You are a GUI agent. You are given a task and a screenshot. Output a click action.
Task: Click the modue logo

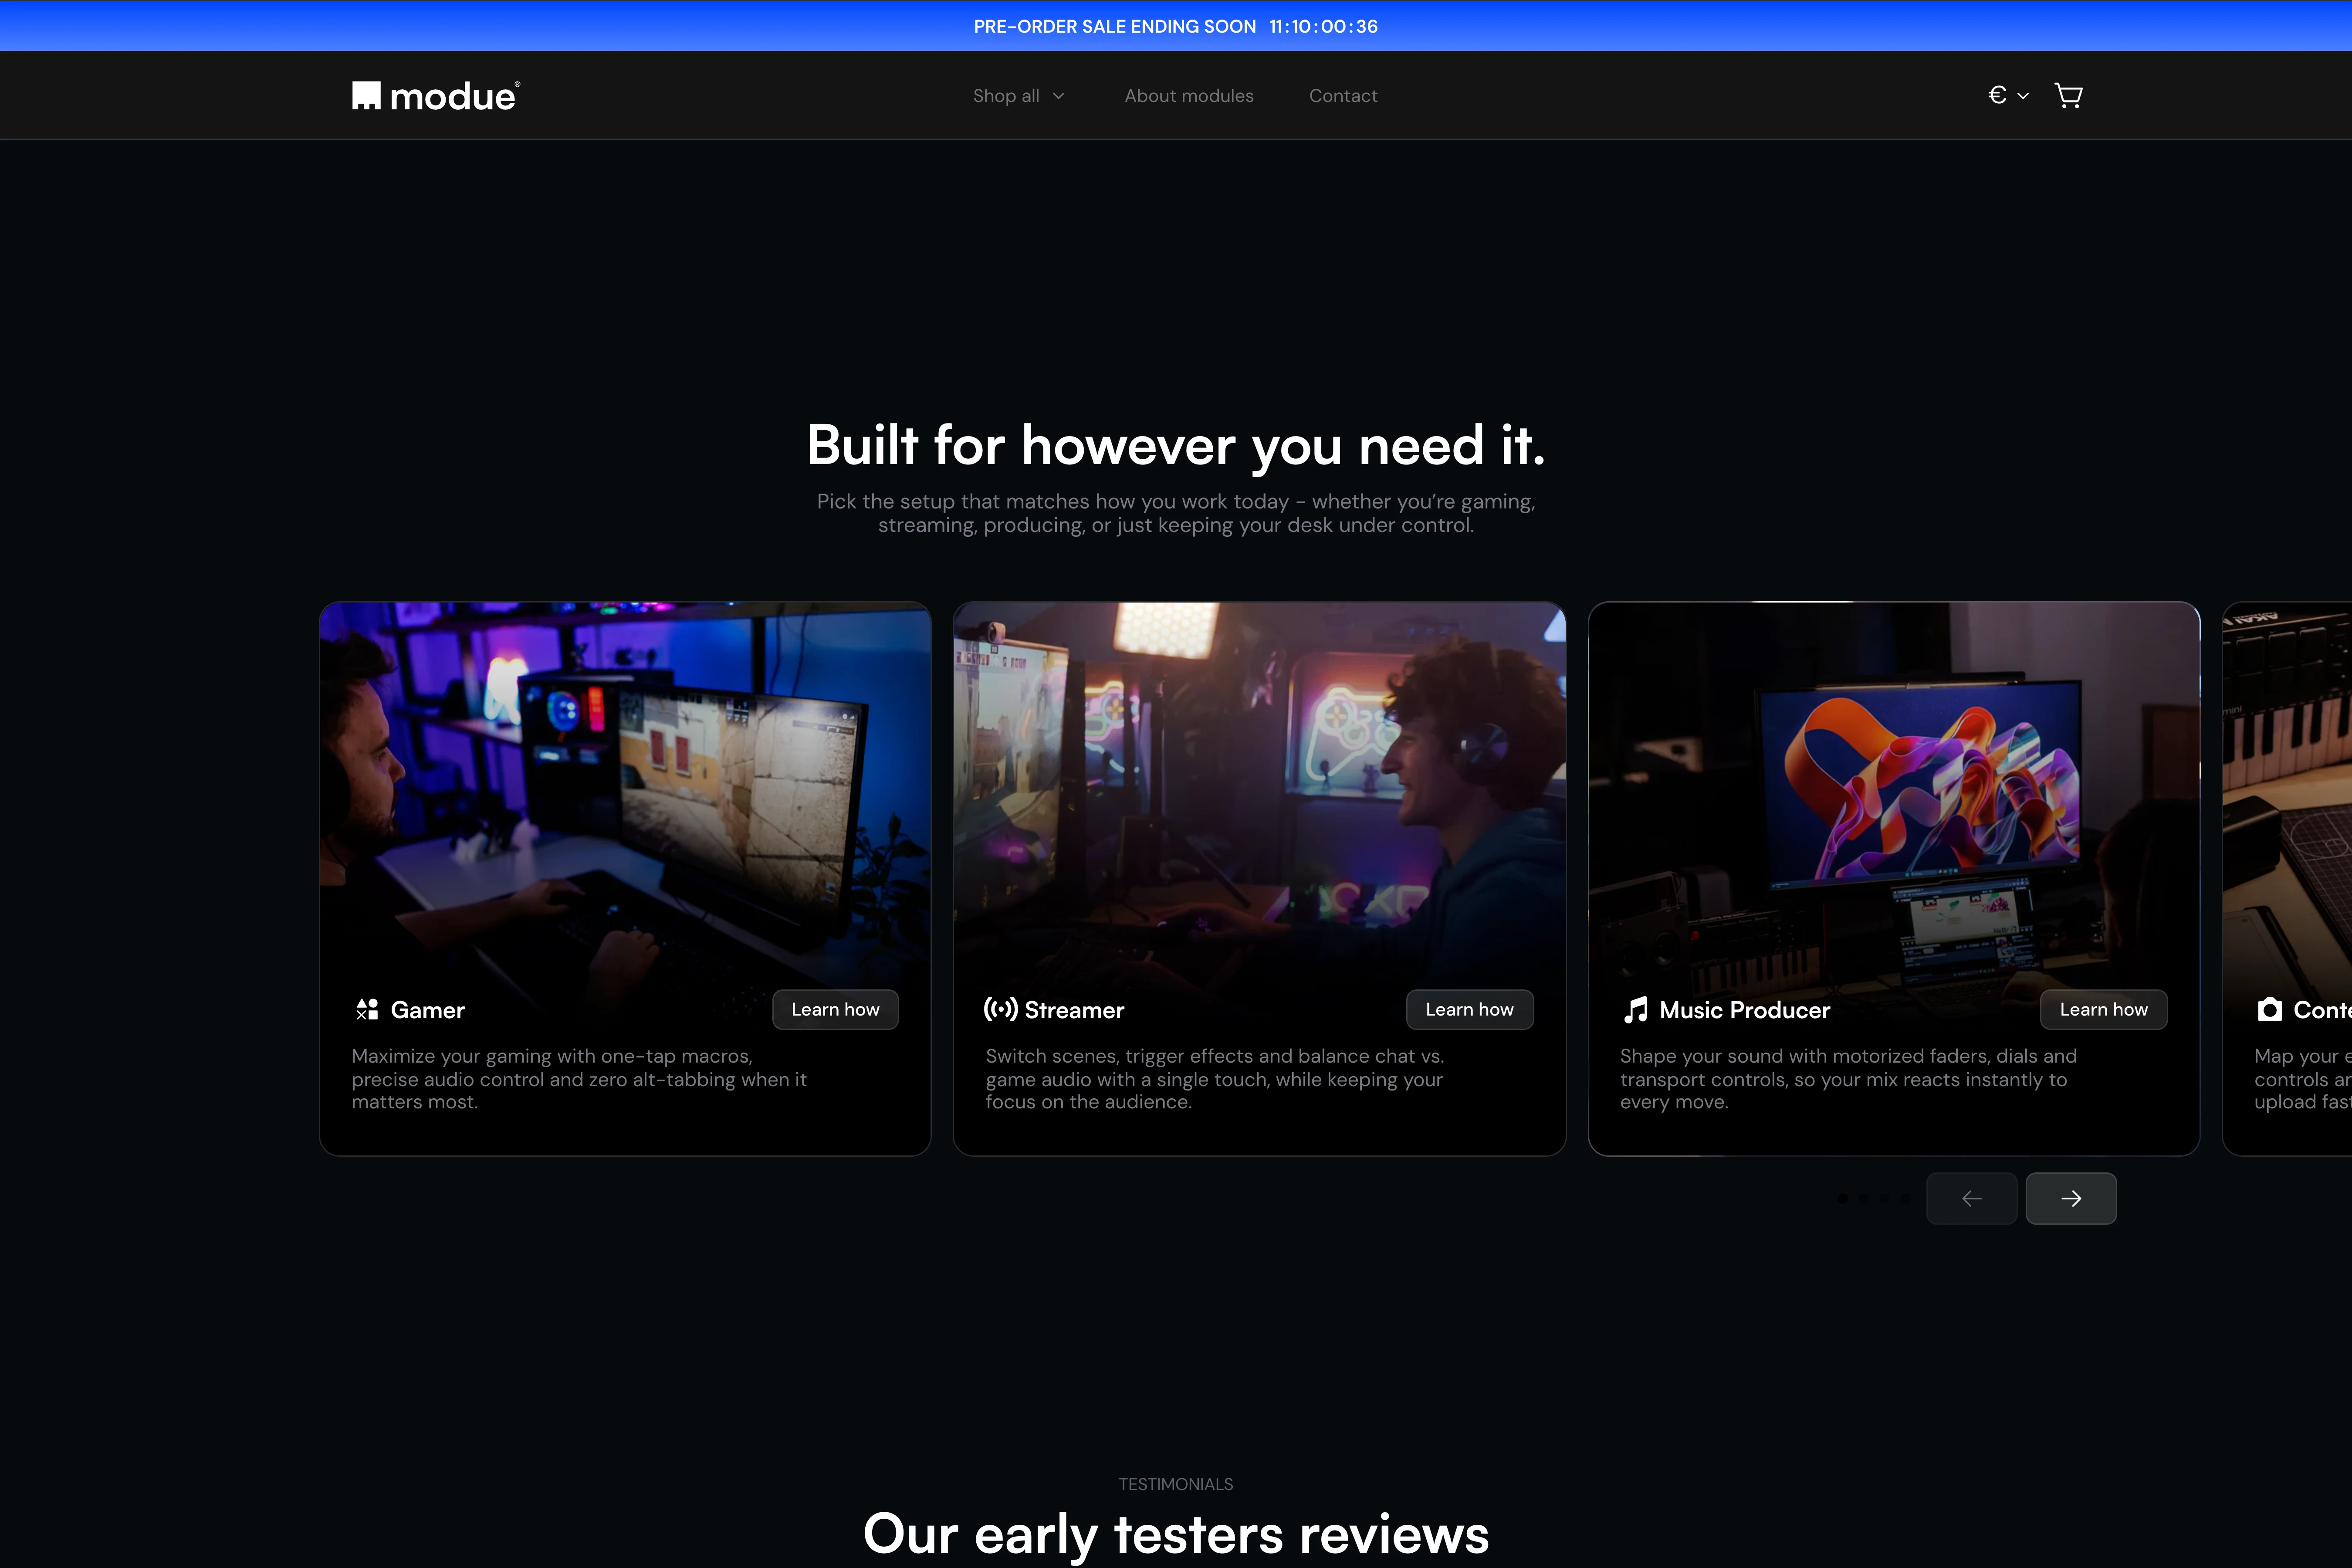click(x=436, y=95)
